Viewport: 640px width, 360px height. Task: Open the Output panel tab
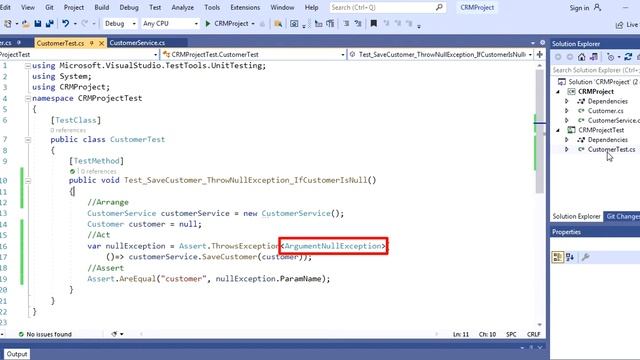coord(17,354)
